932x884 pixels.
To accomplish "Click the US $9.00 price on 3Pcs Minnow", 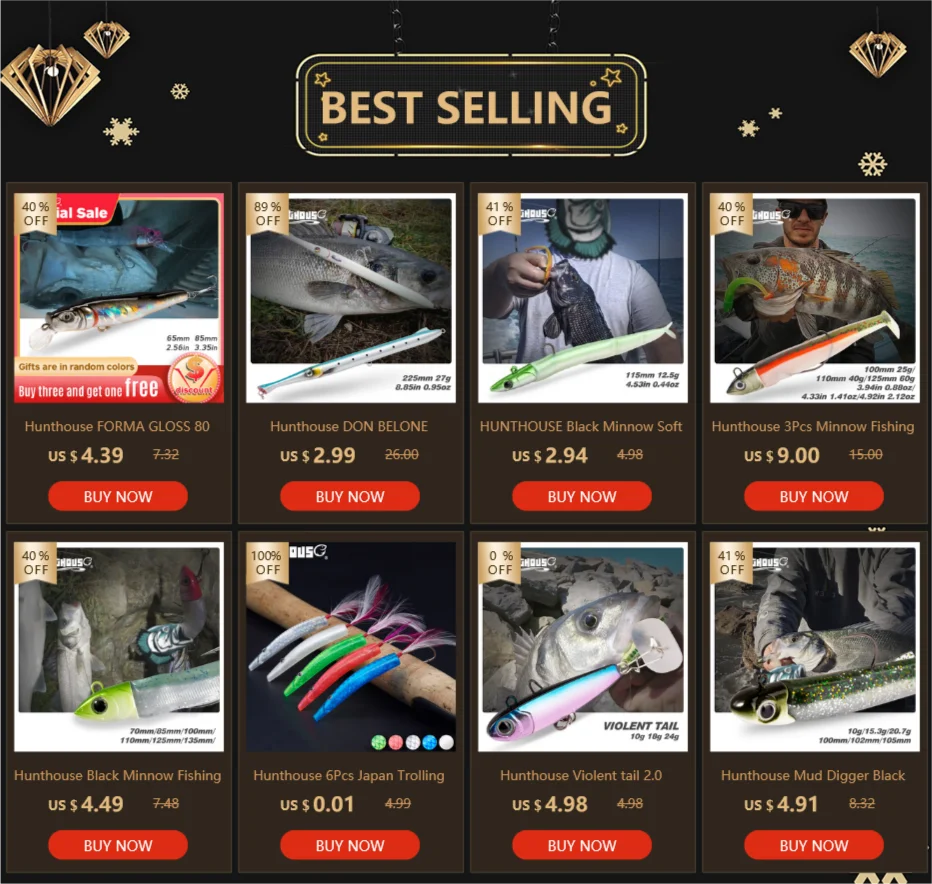I will 782,455.
